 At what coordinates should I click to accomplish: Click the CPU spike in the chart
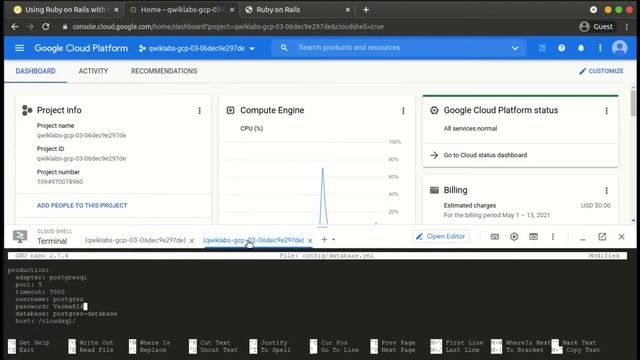coord(322,196)
